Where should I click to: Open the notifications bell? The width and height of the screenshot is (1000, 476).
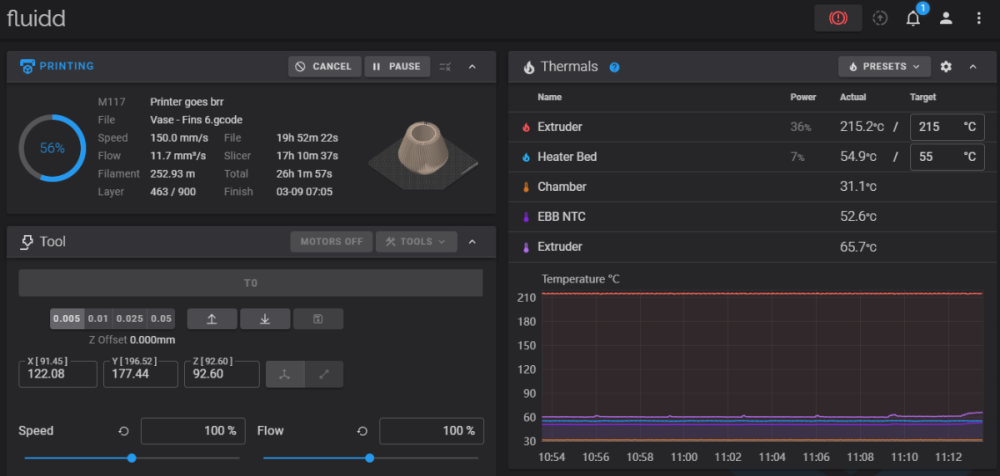click(x=913, y=19)
